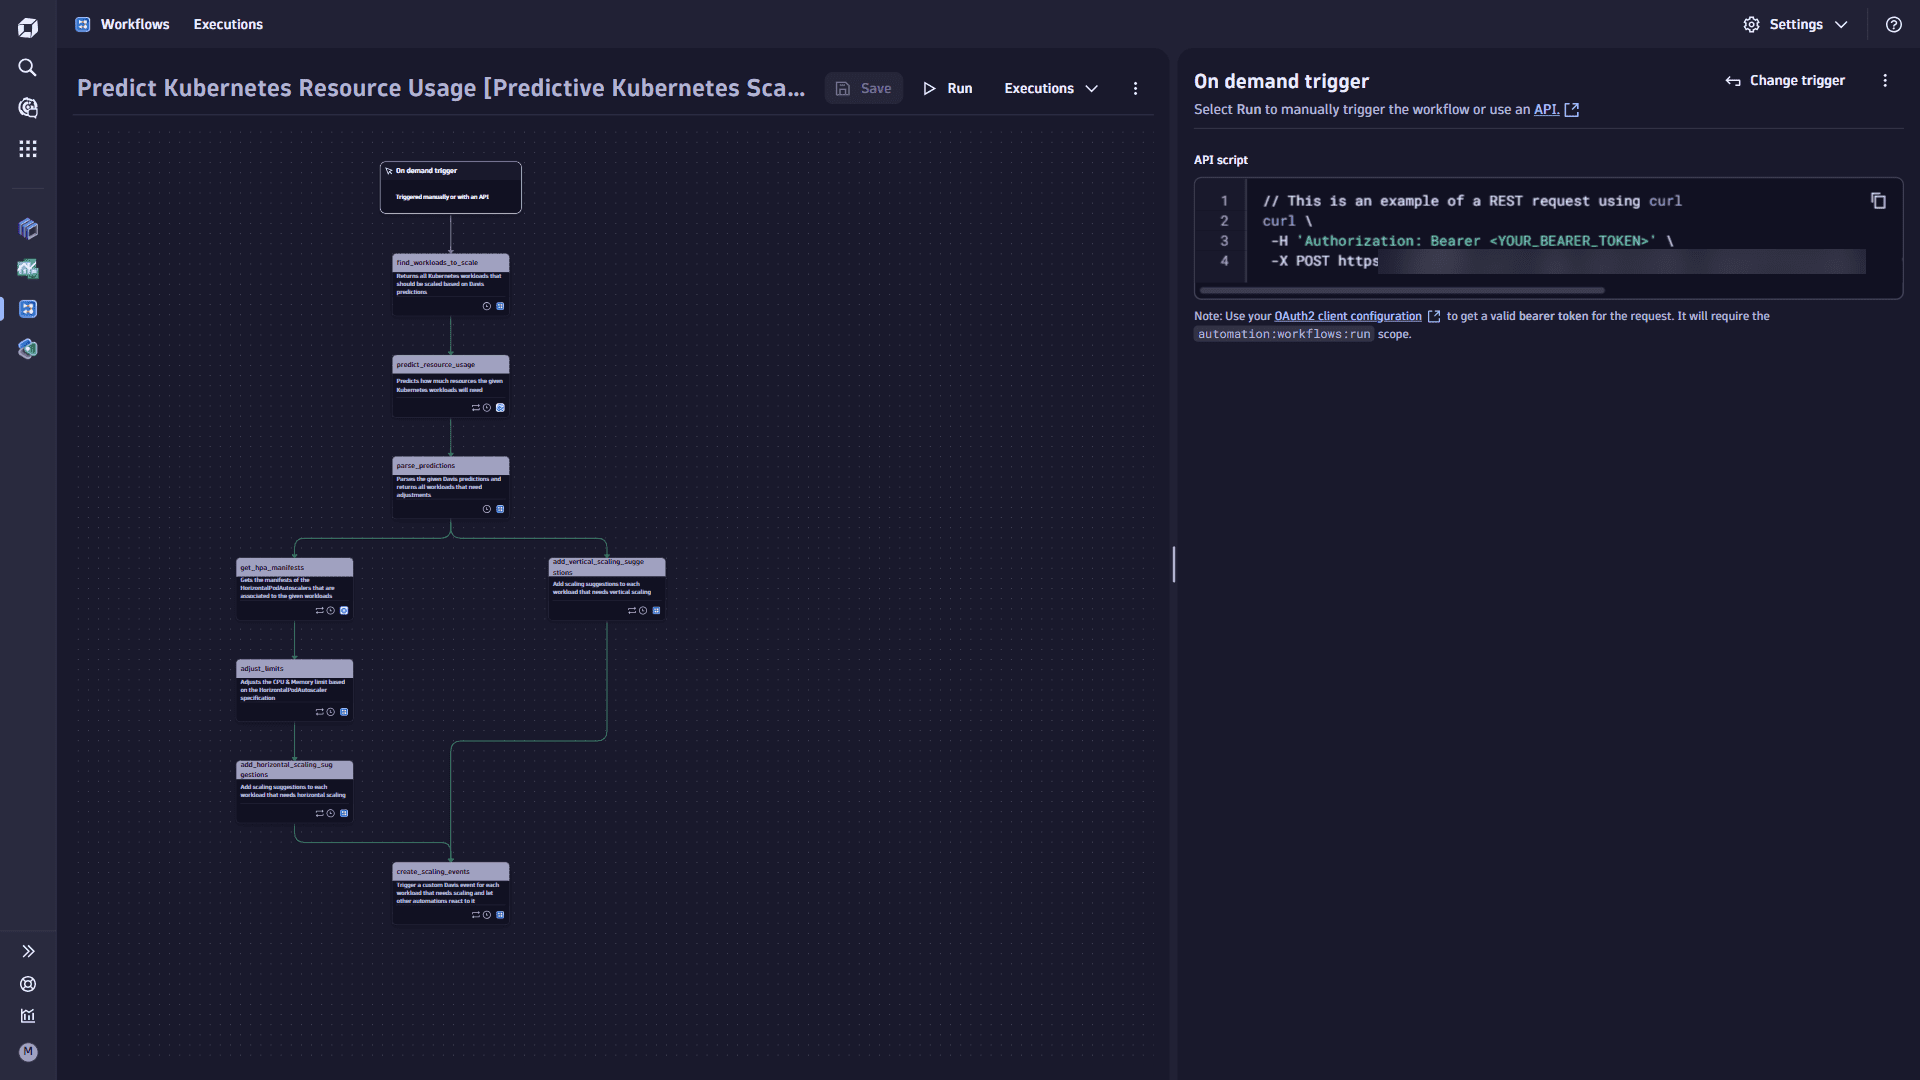Open the apps grid launcher icon
Image resolution: width=1920 pixels, height=1080 pixels.
coord(28,149)
